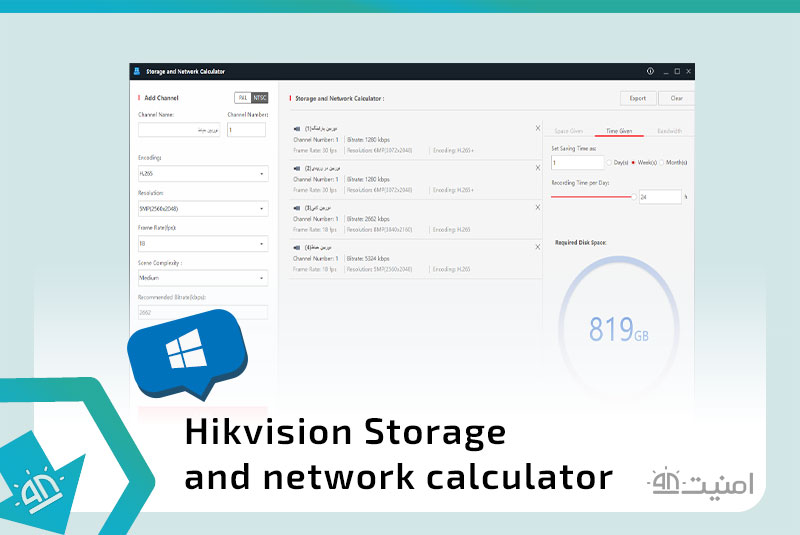Viewport: 800px width, 535px height.
Task: Delete channel (4) using its X icon
Action: (538, 247)
